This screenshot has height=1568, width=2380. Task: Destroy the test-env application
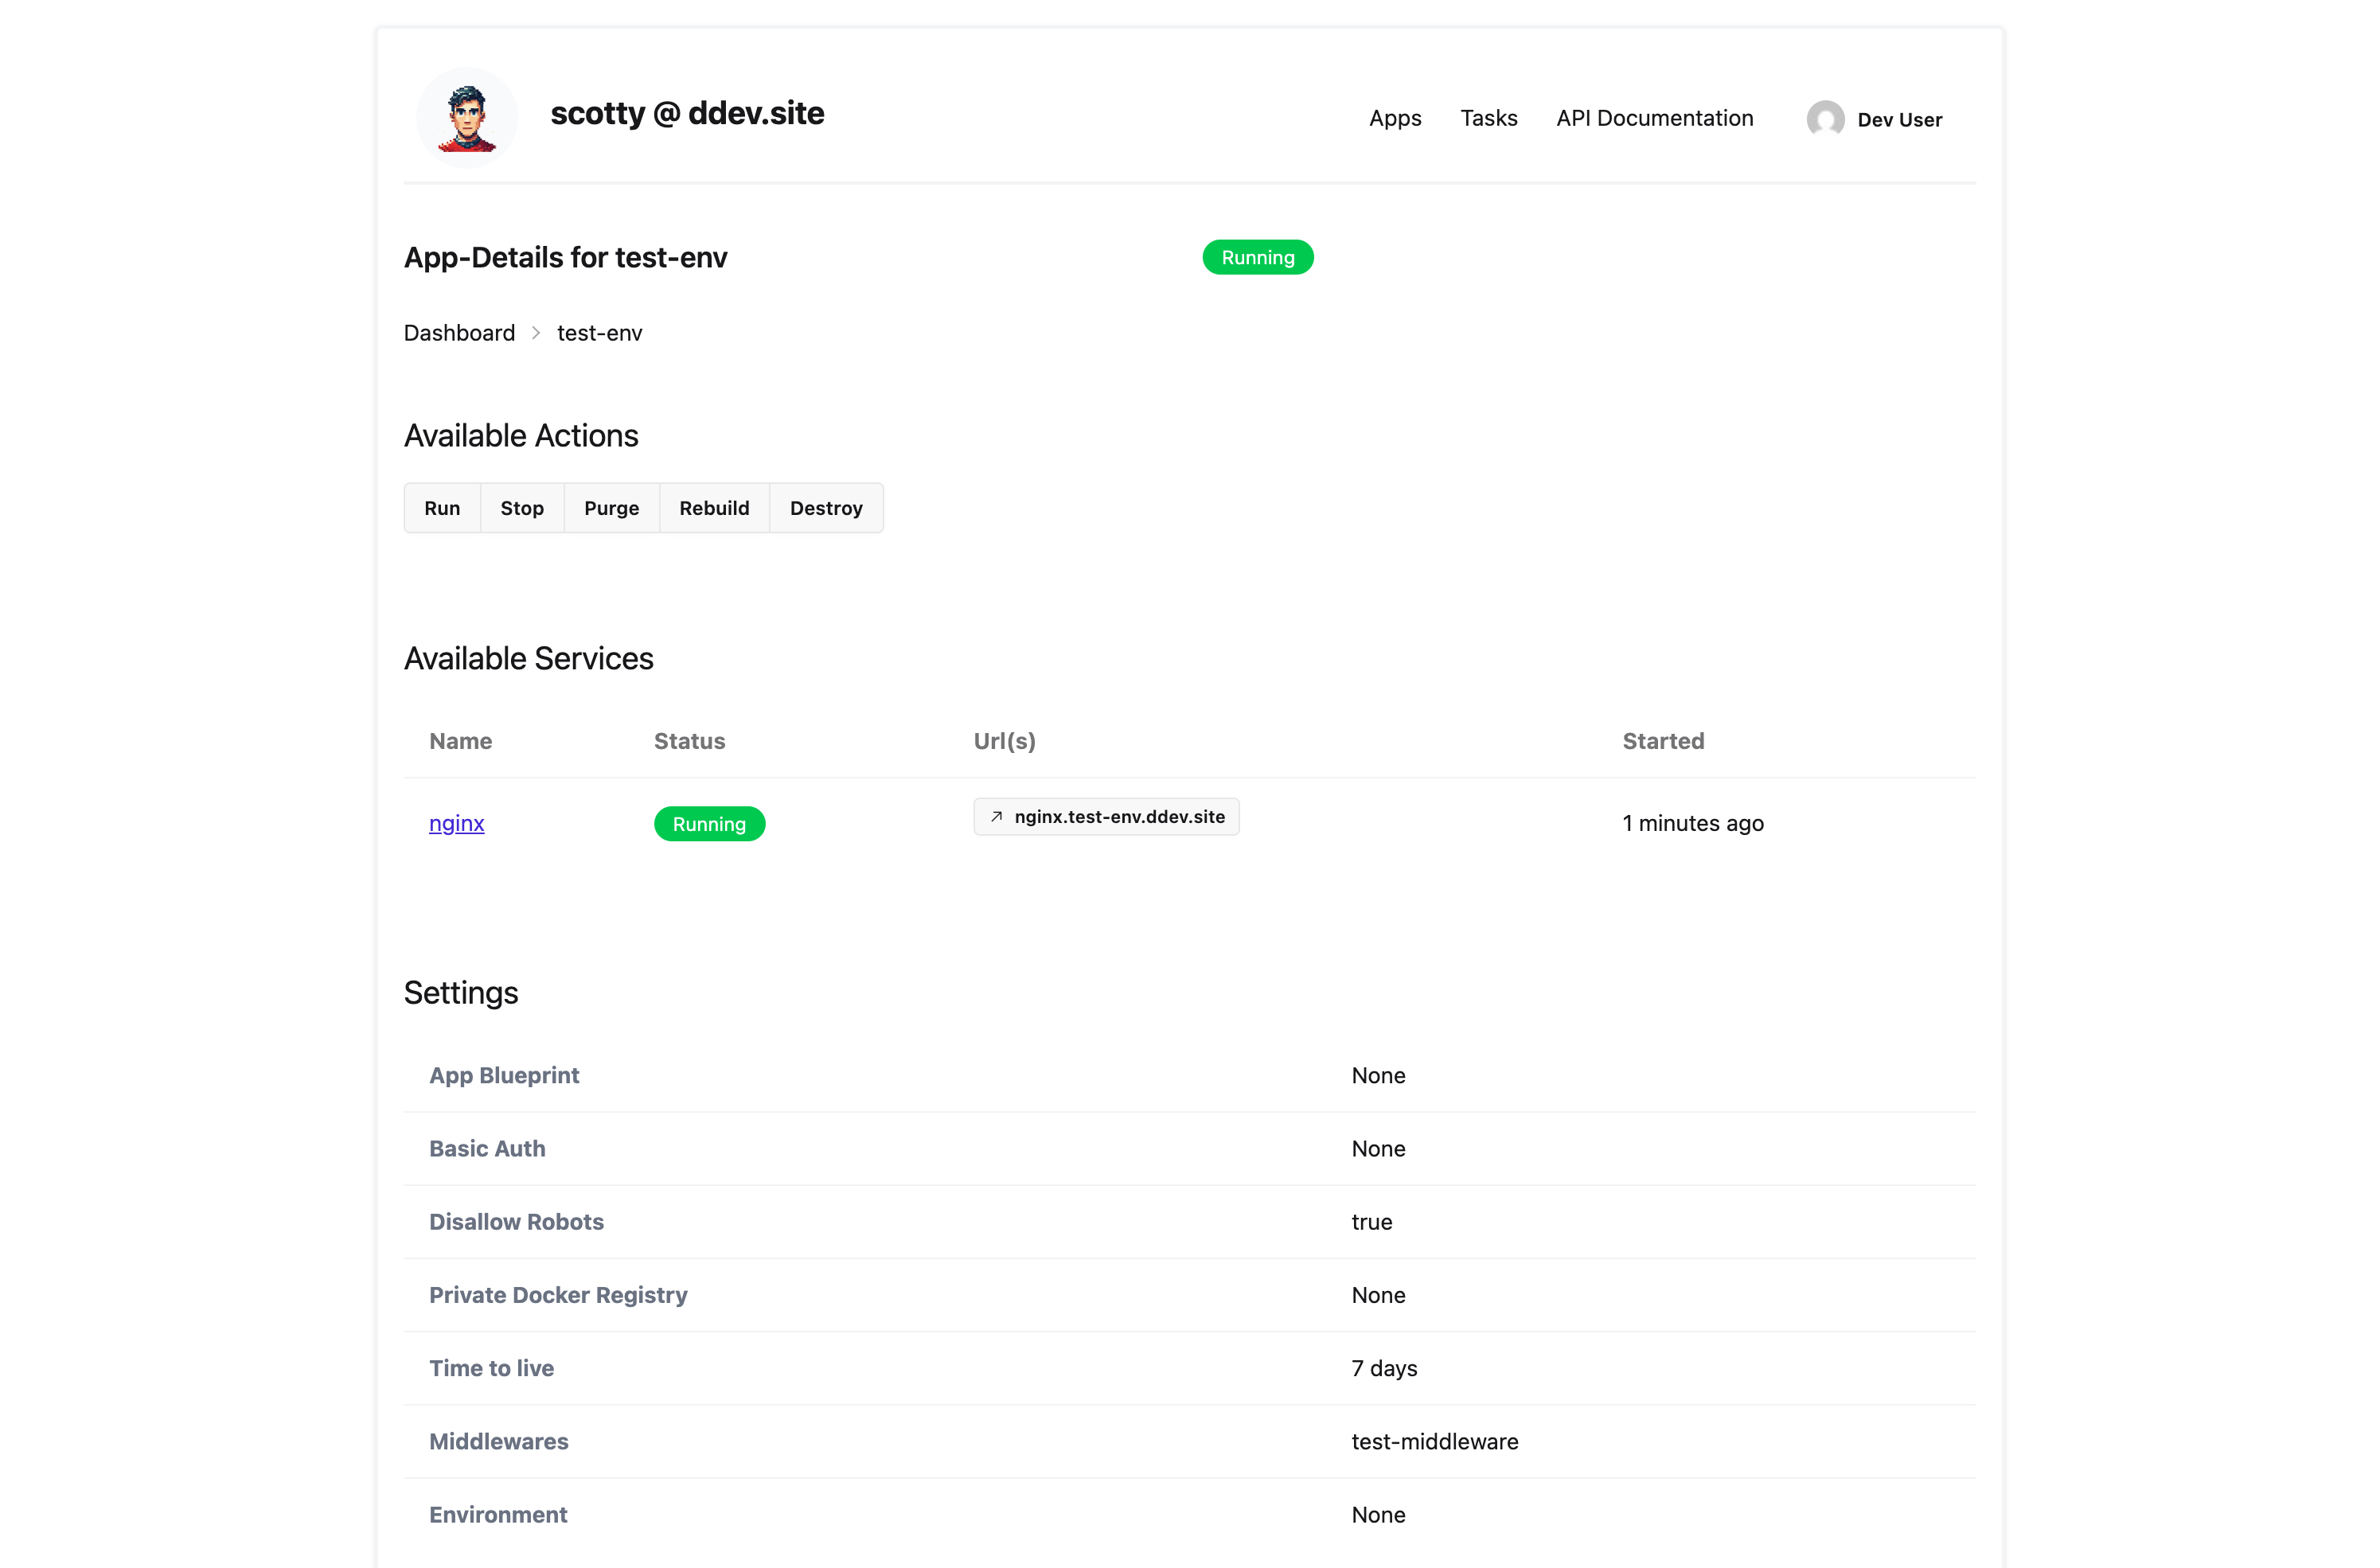point(826,508)
